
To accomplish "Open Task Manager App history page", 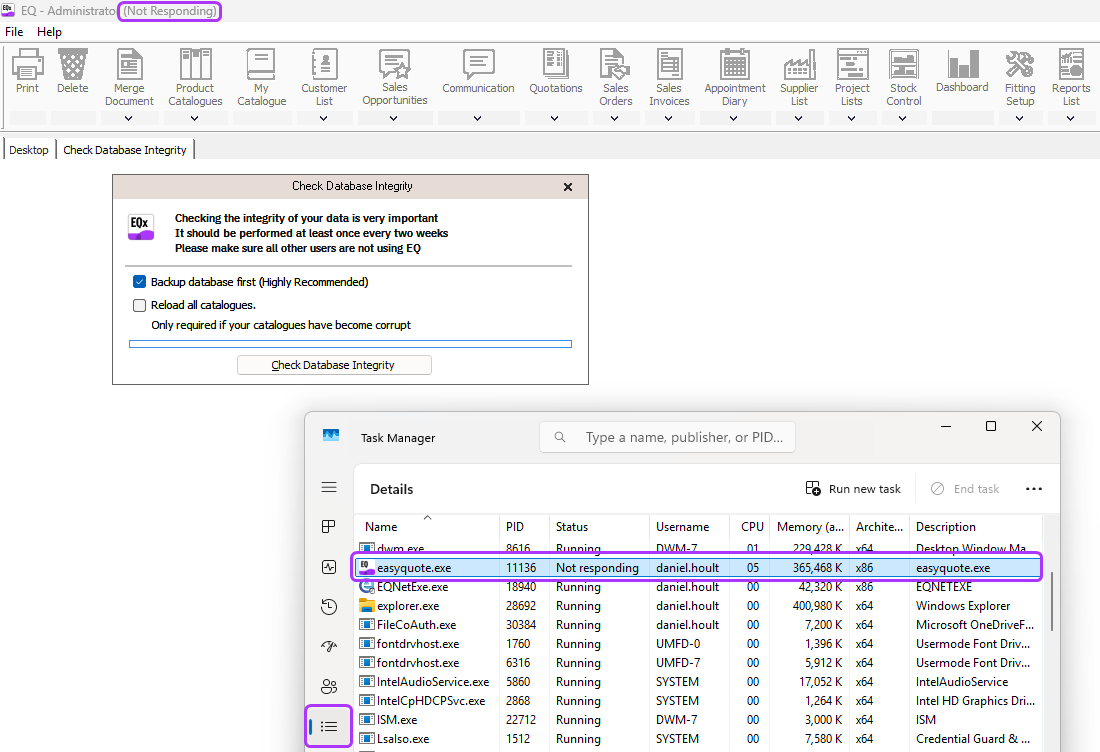I will (x=329, y=606).
